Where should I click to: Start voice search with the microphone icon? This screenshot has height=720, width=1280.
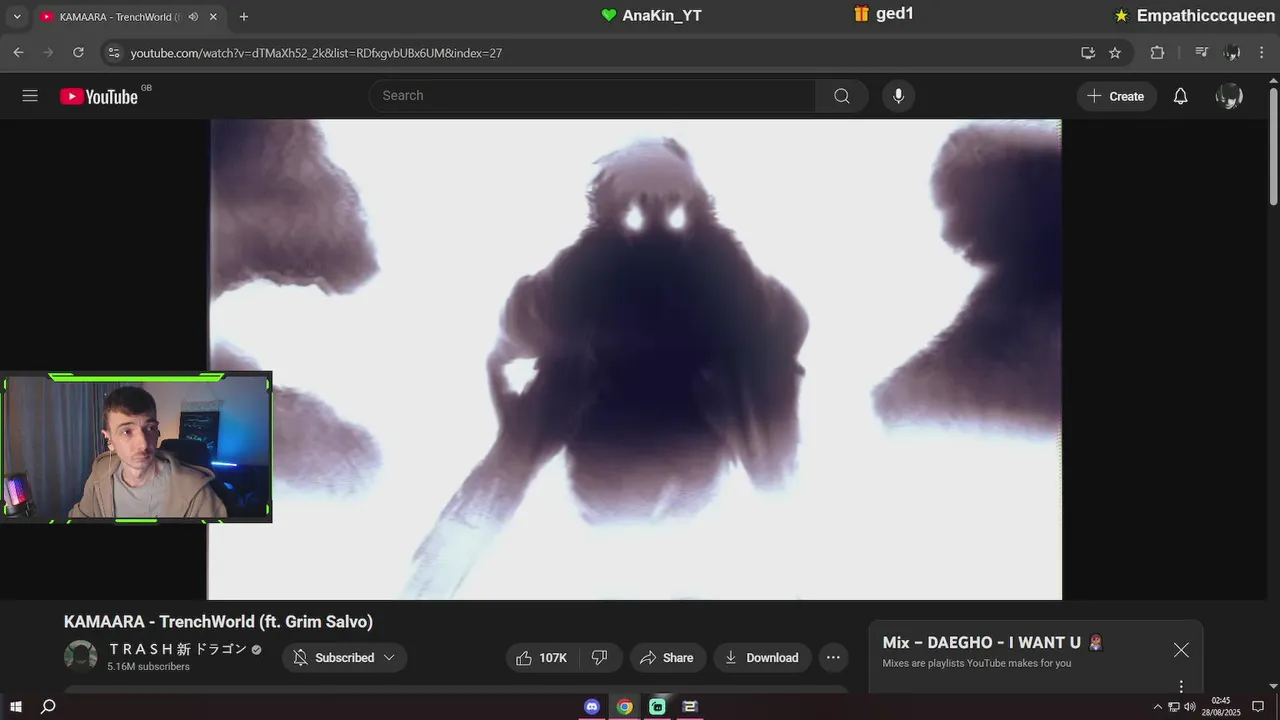(x=898, y=96)
